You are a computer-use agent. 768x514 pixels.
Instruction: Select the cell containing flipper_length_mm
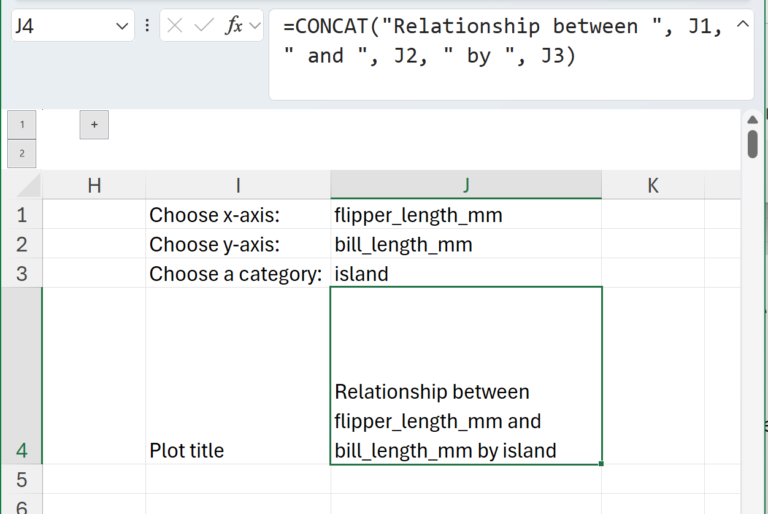tap(465, 215)
